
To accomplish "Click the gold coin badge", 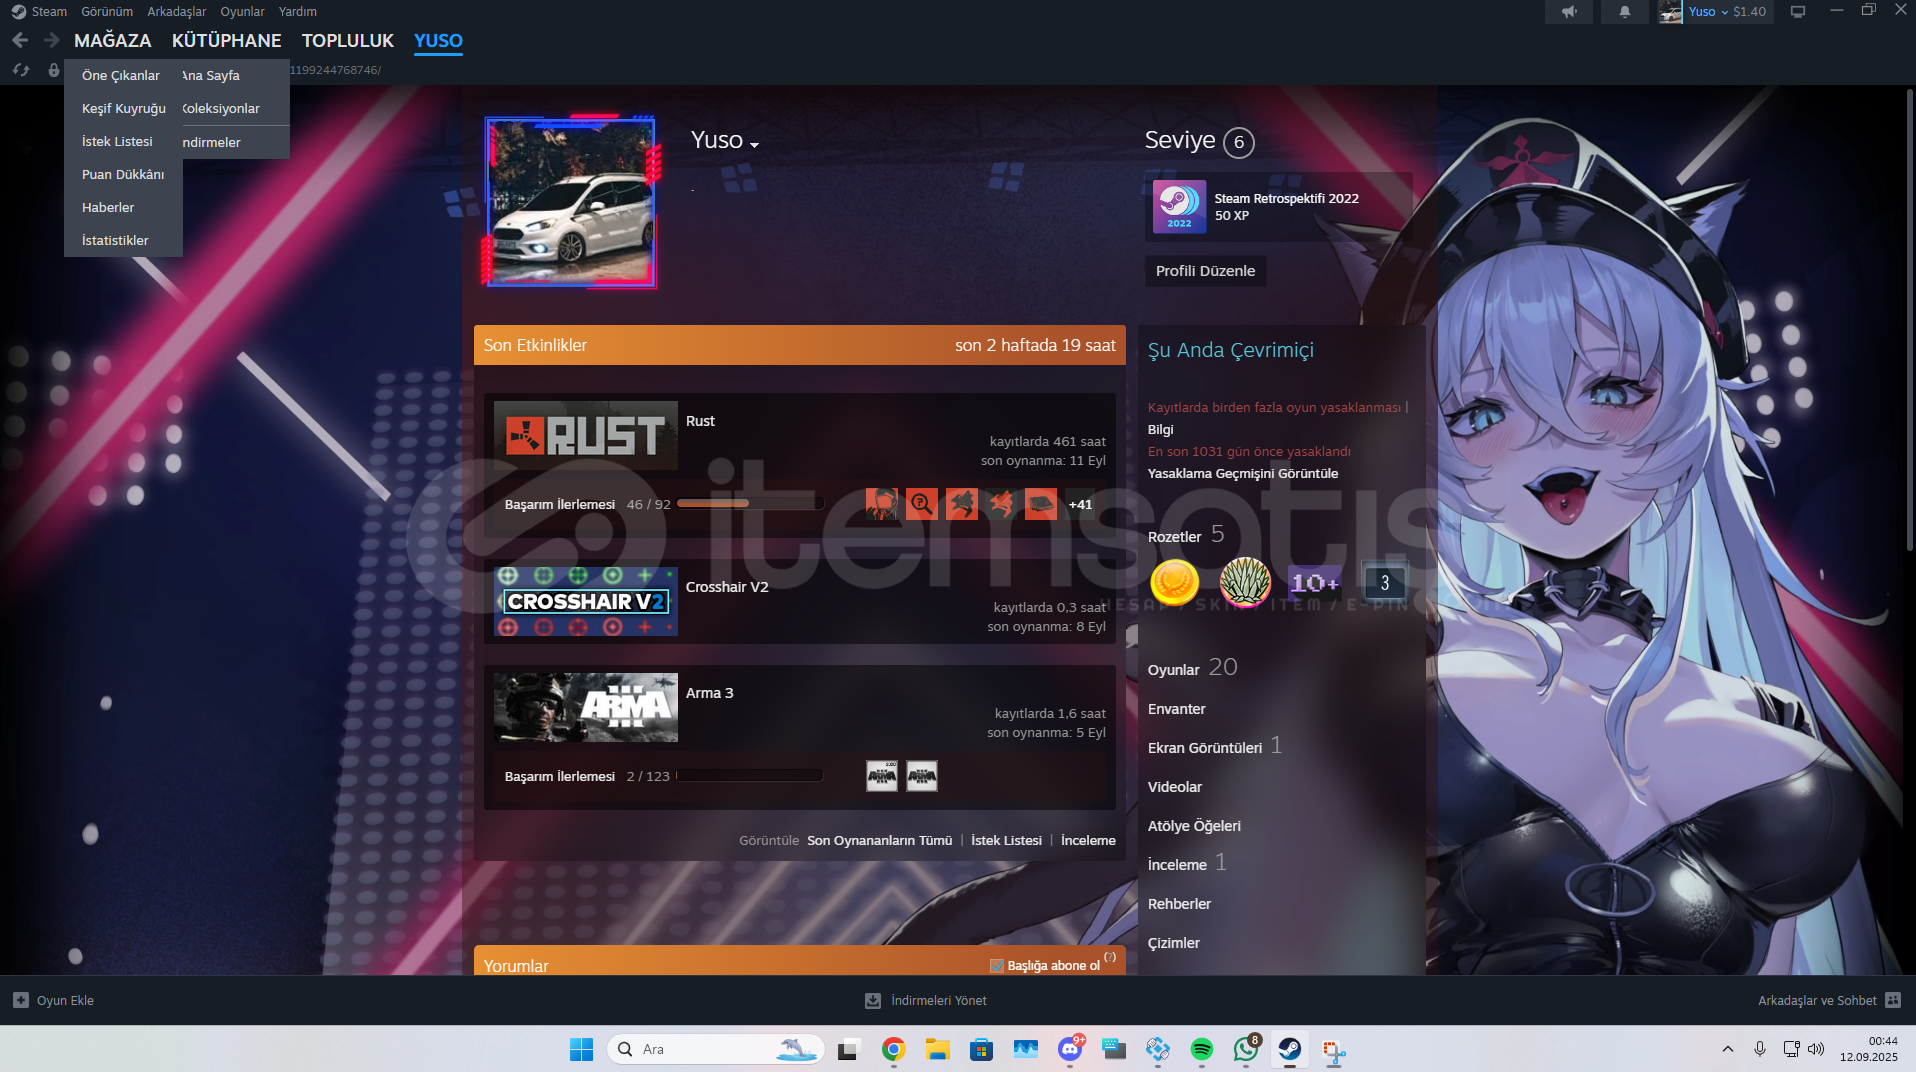I will [x=1175, y=582].
